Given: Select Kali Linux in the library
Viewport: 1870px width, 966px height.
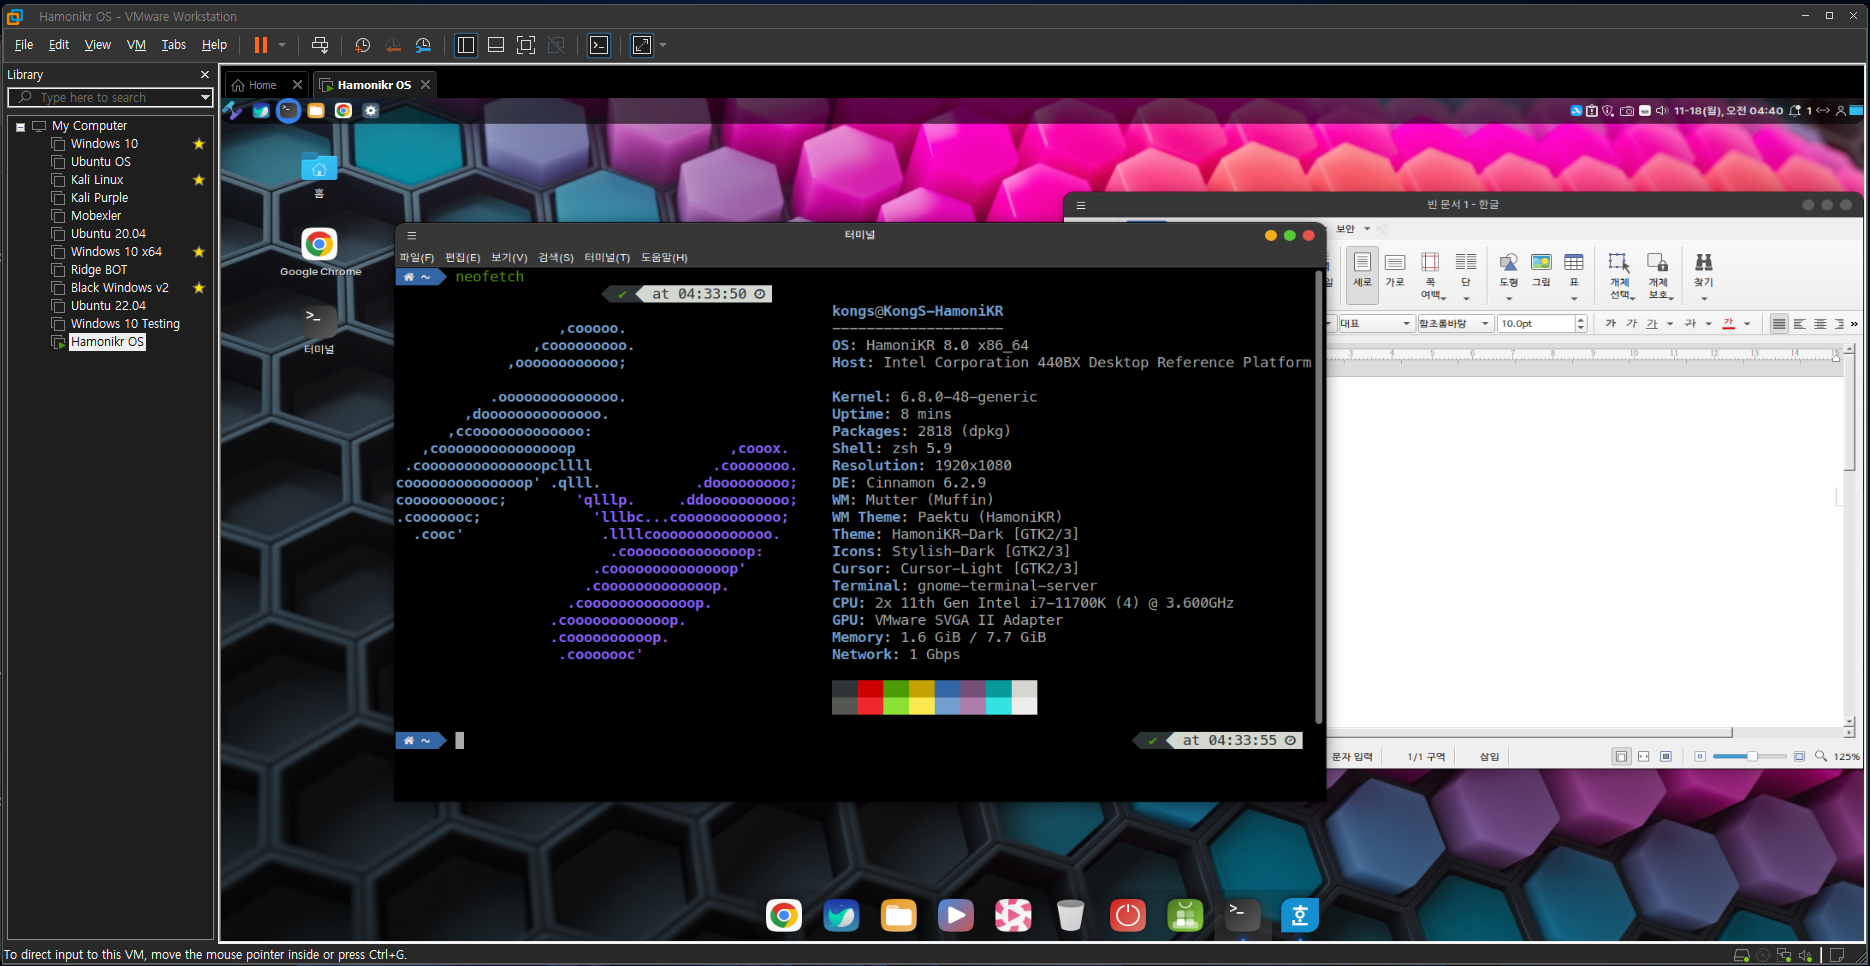Looking at the screenshot, I should pos(97,180).
